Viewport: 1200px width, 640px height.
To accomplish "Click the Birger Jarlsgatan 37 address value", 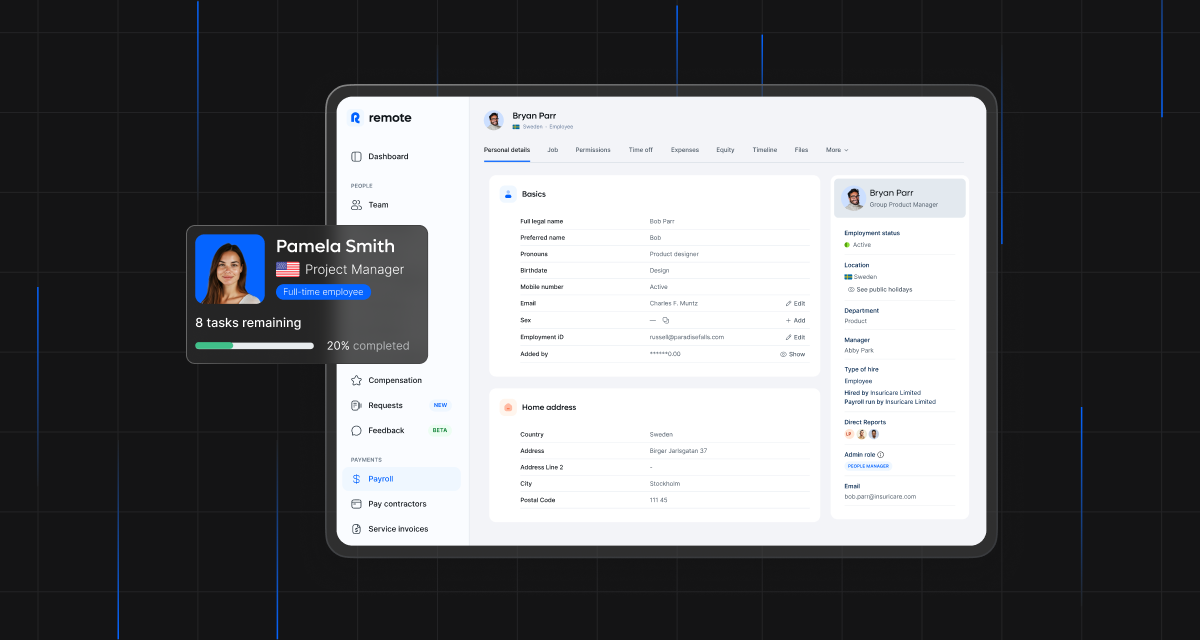I will (678, 451).
